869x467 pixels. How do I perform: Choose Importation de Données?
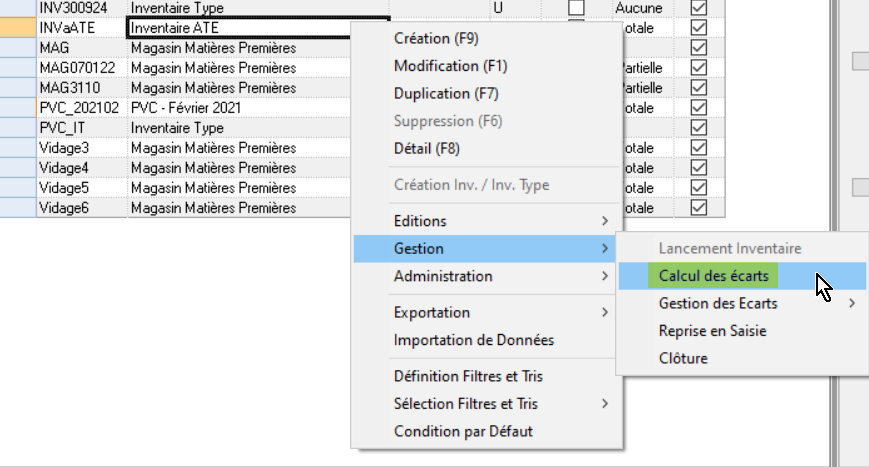(x=473, y=340)
